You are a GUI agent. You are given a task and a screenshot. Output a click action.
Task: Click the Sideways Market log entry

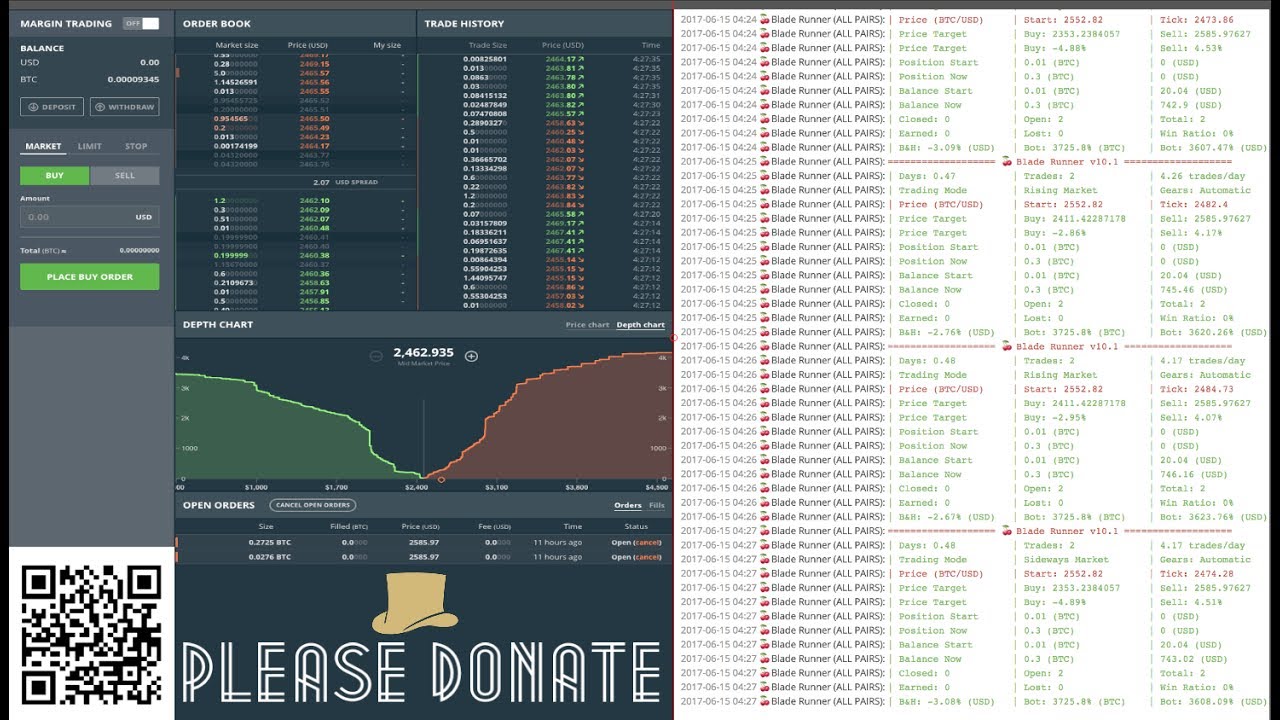point(1066,560)
